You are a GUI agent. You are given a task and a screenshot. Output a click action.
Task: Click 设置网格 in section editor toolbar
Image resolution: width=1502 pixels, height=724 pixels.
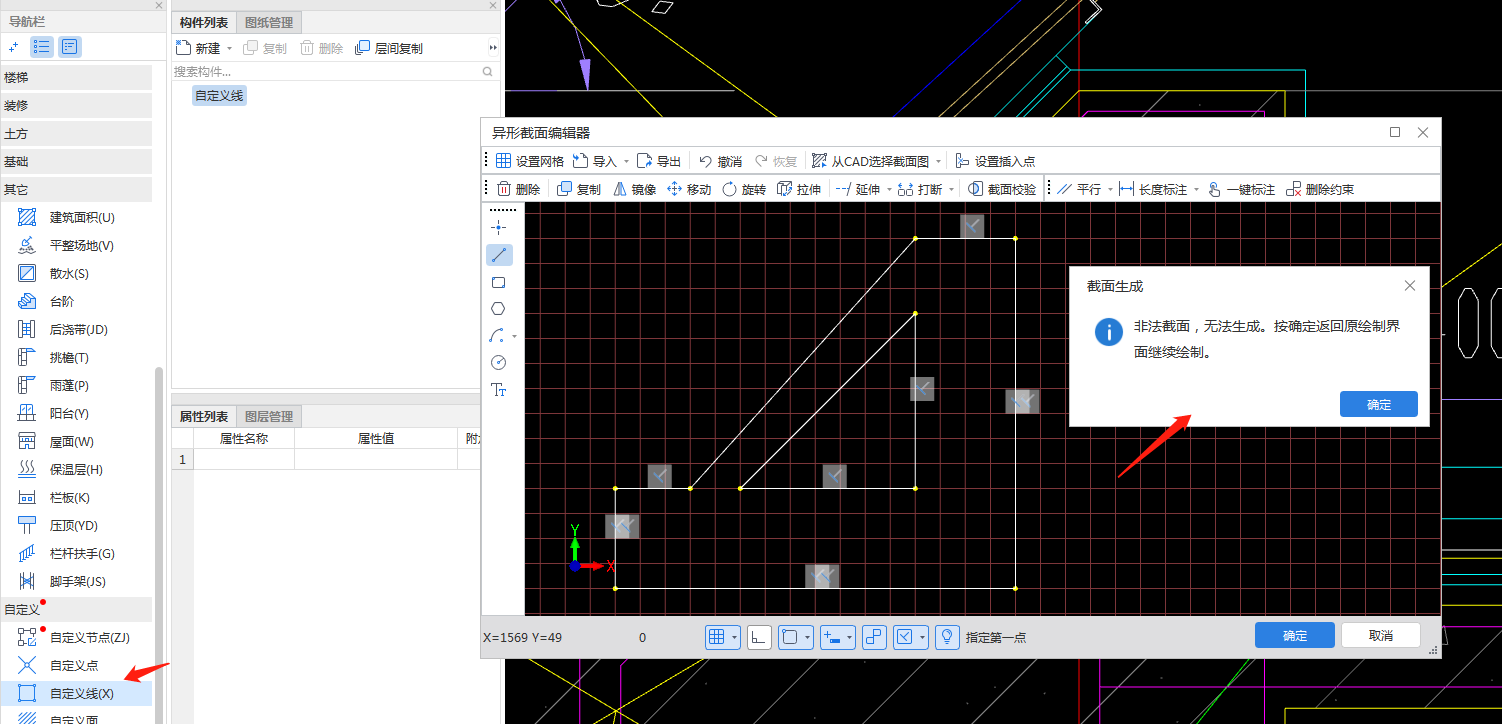click(x=530, y=161)
